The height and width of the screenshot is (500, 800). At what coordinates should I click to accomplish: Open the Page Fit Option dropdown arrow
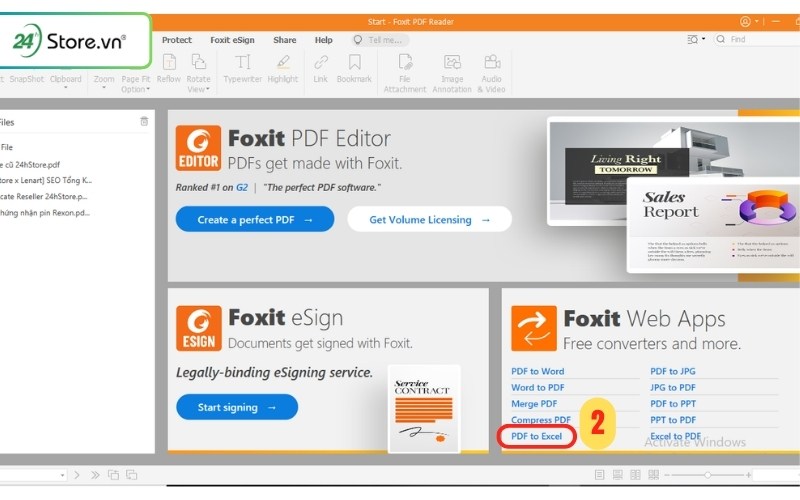tap(148, 89)
